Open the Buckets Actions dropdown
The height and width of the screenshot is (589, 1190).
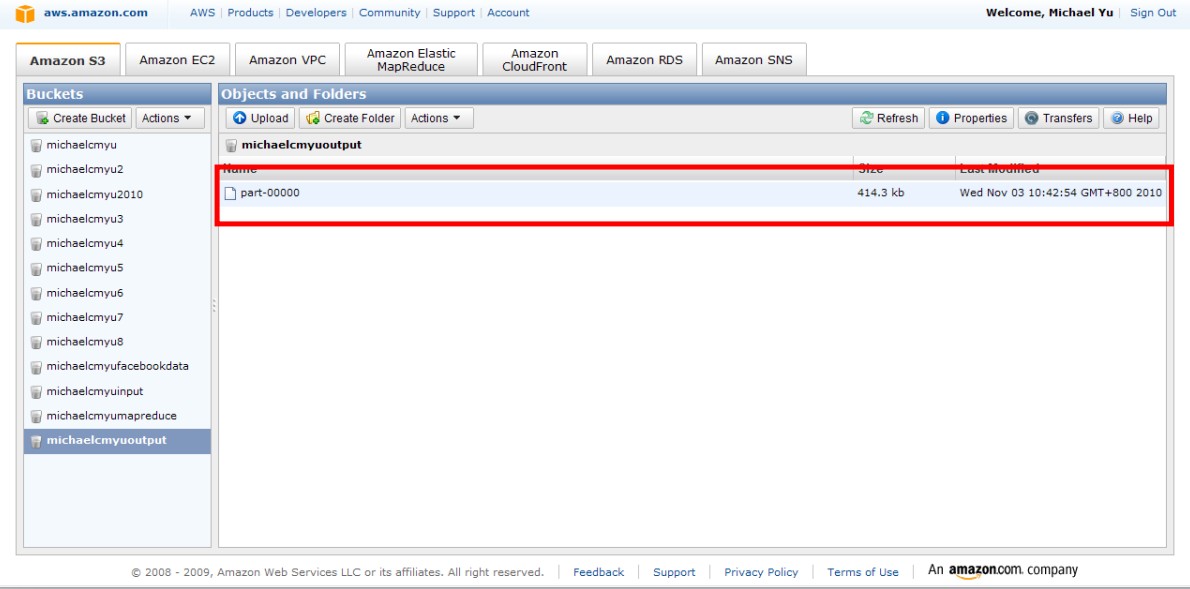pos(168,118)
